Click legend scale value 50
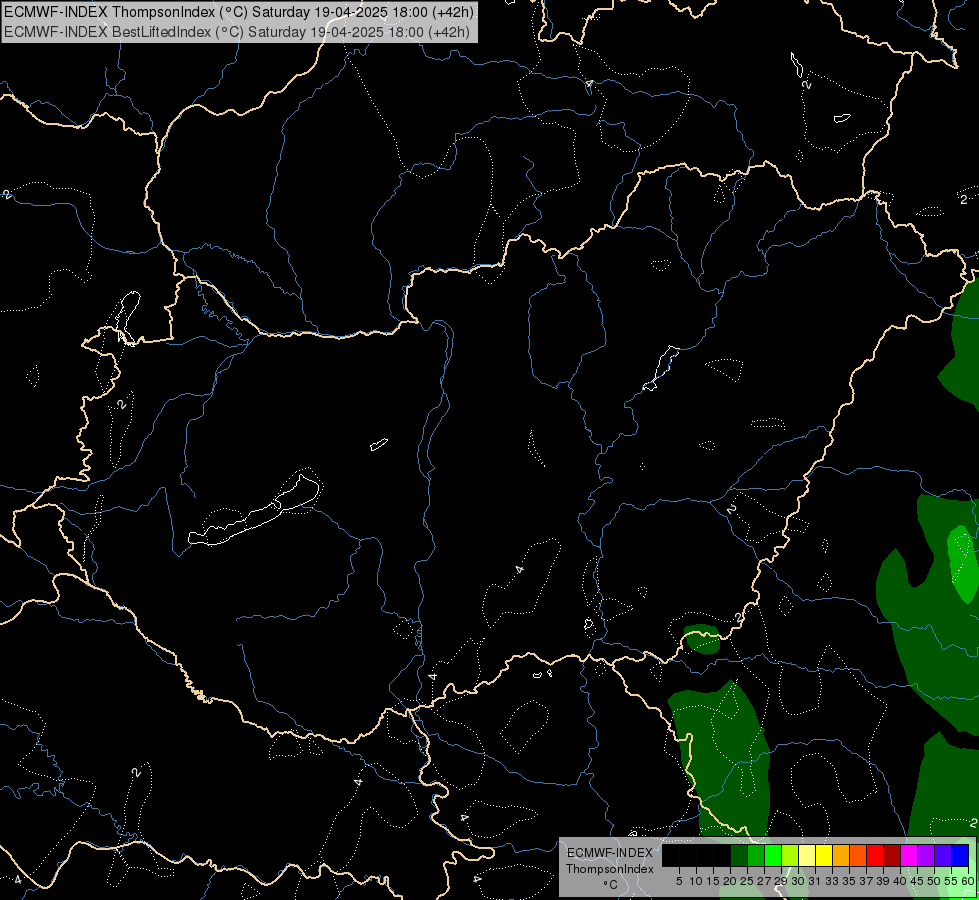This screenshot has width=979, height=900. (x=933, y=881)
